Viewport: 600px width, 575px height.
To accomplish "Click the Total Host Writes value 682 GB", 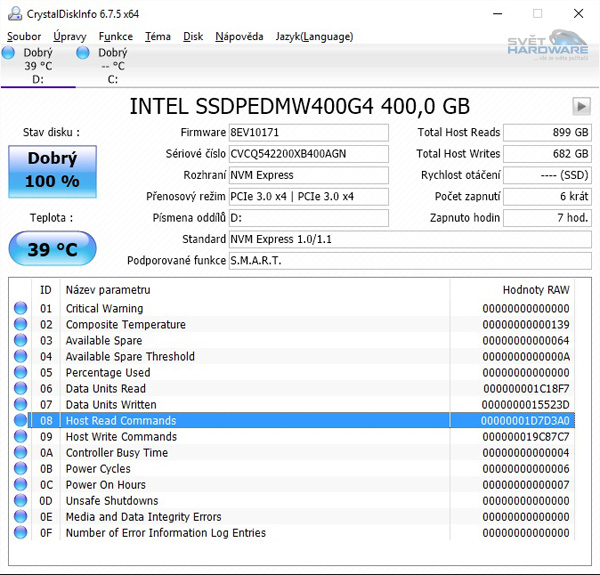I will click(x=548, y=154).
